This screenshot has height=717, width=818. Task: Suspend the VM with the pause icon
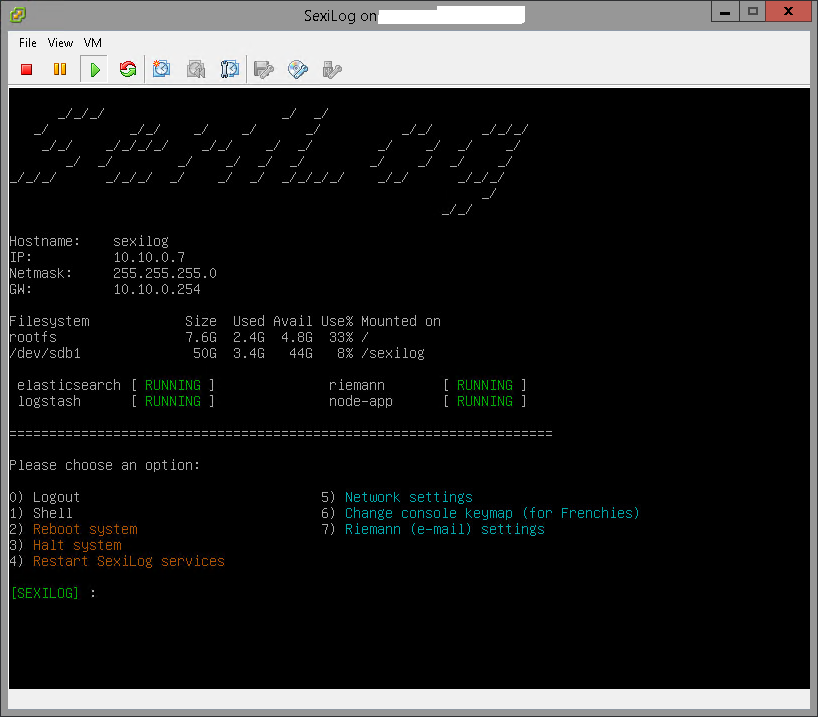tap(60, 69)
